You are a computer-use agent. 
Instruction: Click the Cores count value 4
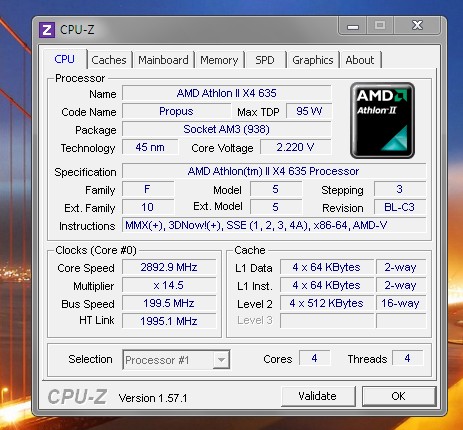click(x=314, y=358)
